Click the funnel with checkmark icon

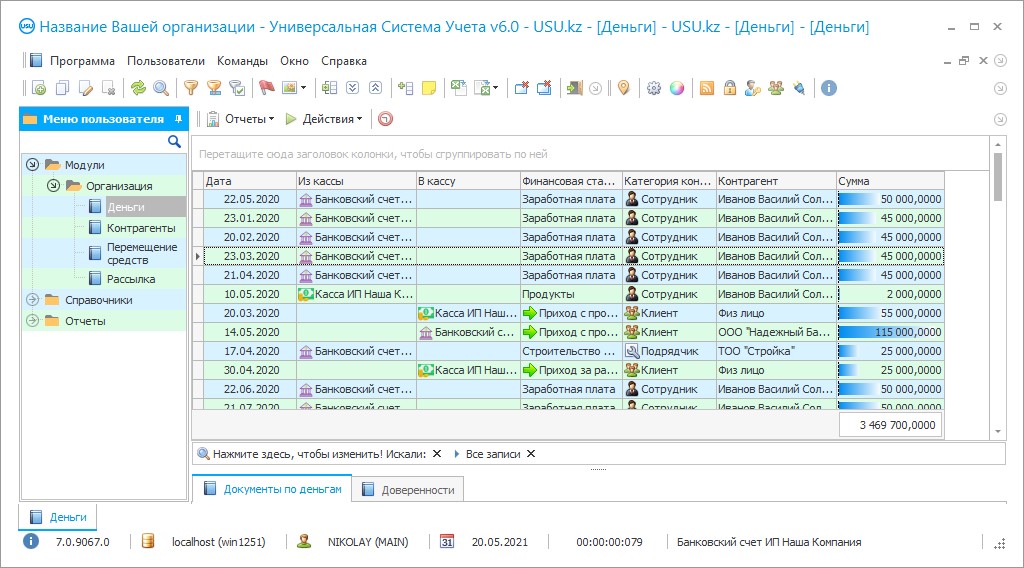point(237,88)
